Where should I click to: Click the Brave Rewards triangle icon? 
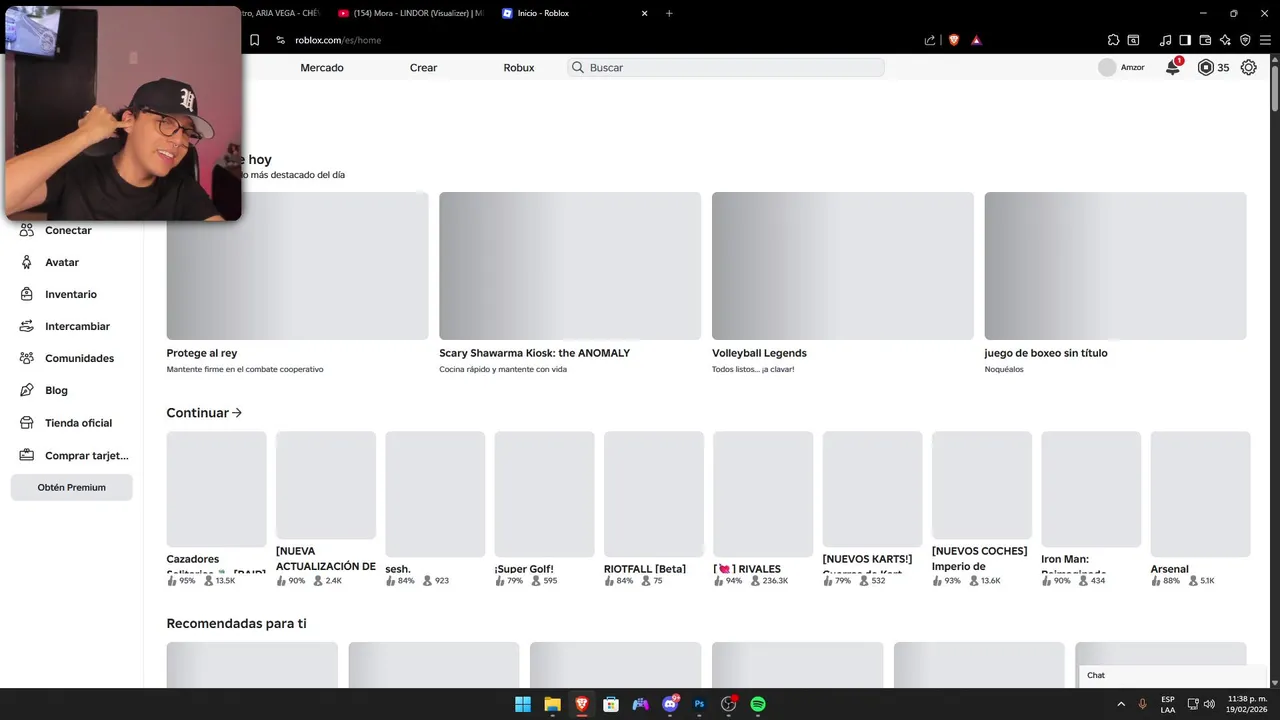click(x=976, y=40)
